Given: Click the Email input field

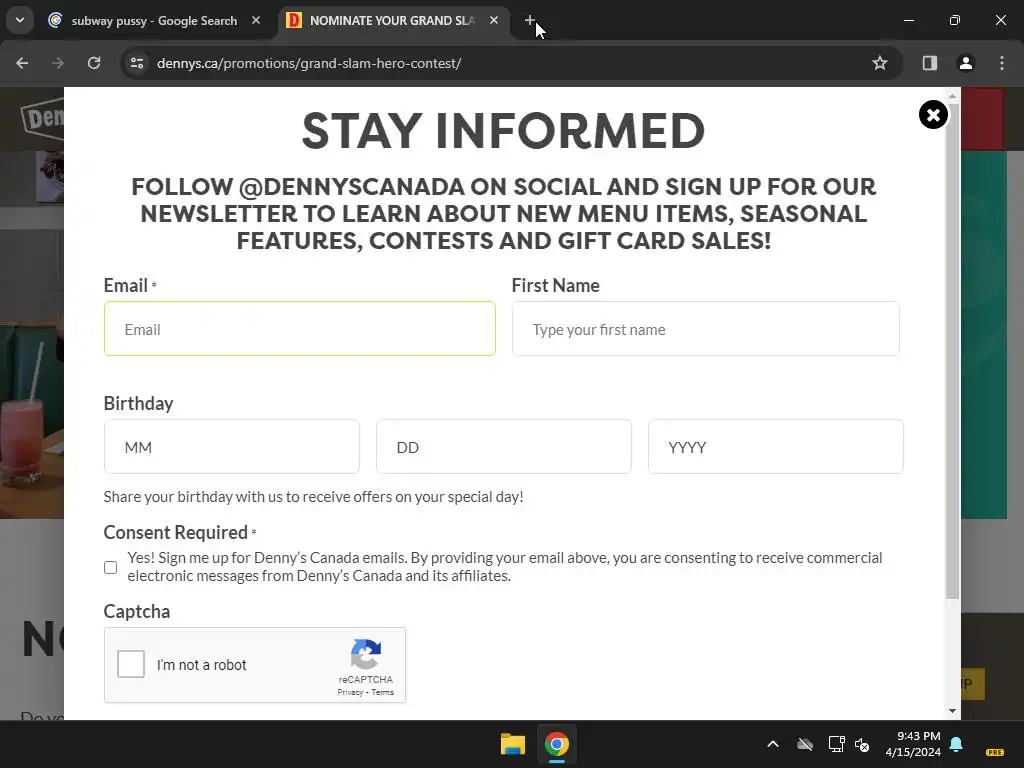Looking at the screenshot, I should click(x=300, y=328).
